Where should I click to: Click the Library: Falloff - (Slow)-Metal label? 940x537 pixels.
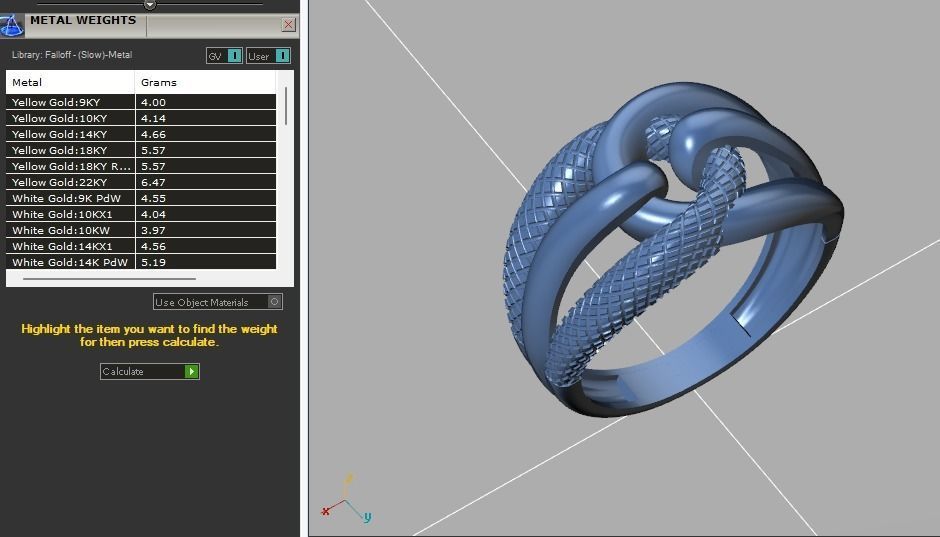point(72,55)
